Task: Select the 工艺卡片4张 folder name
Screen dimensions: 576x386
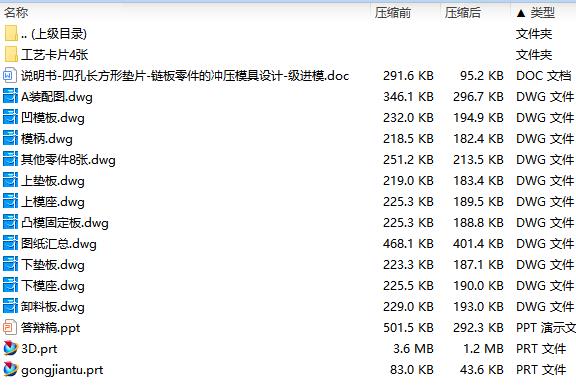Action: (x=54, y=55)
